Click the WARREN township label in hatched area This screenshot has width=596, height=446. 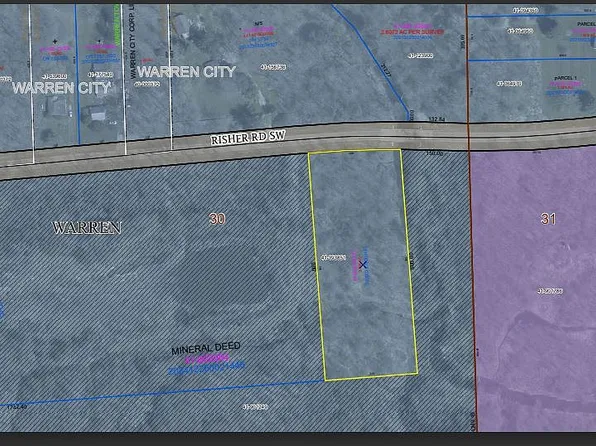click(87, 228)
